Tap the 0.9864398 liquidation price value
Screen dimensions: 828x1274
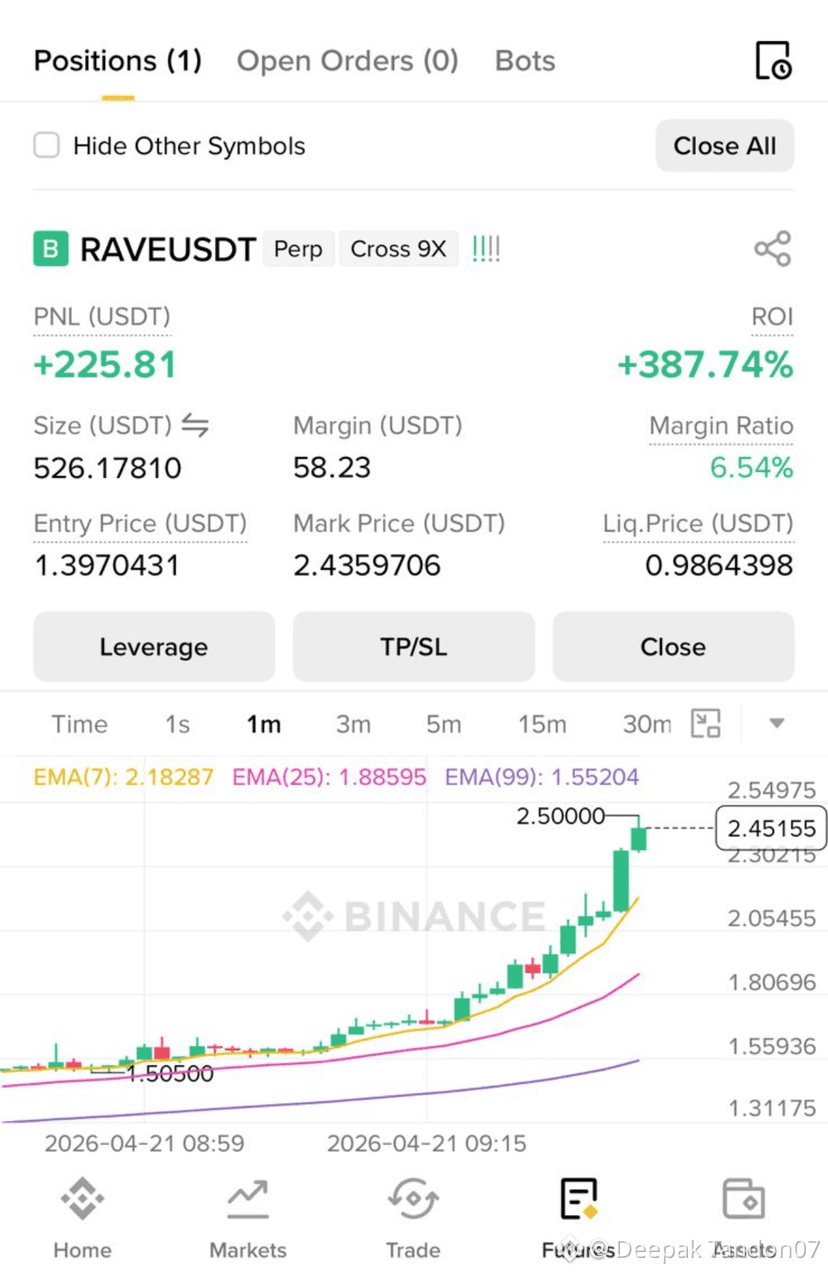pyautogui.click(x=719, y=566)
